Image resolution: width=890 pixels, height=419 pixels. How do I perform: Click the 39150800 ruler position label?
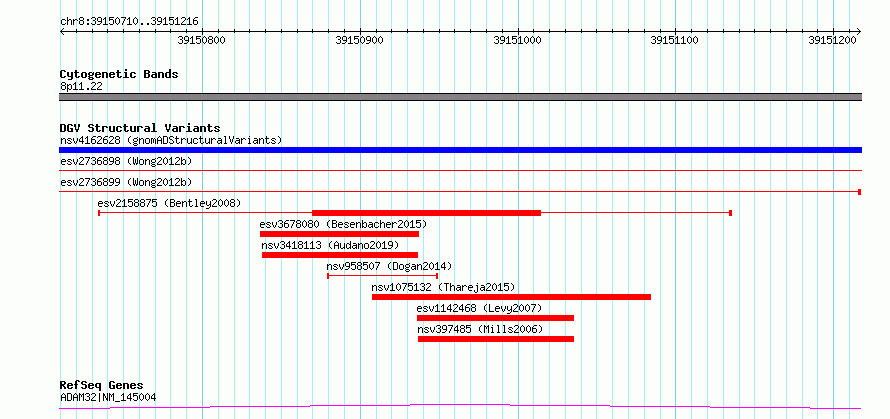point(201,41)
